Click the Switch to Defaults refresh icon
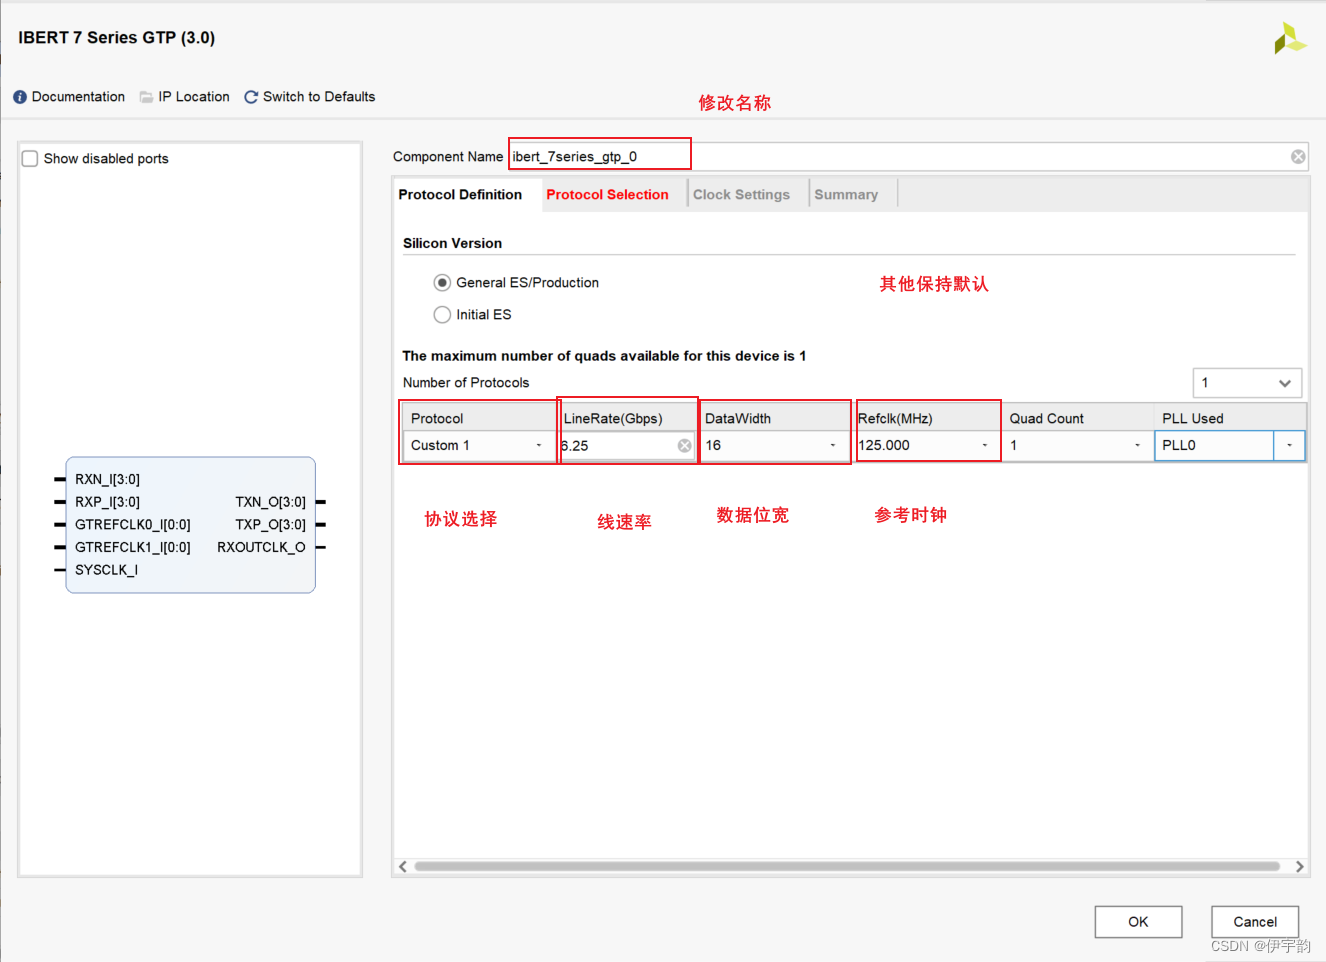 point(251,97)
